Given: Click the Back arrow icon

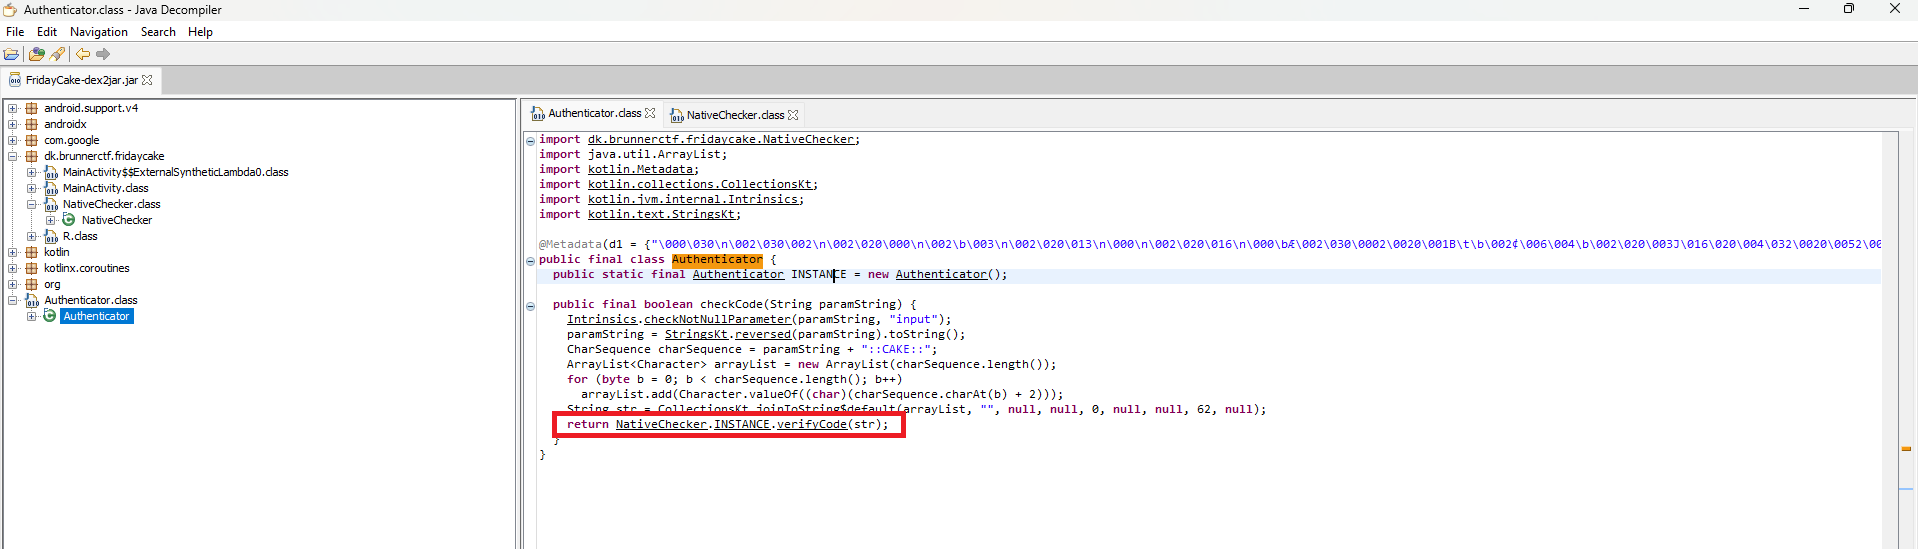Looking at the screenshot, I should (83, 54).
